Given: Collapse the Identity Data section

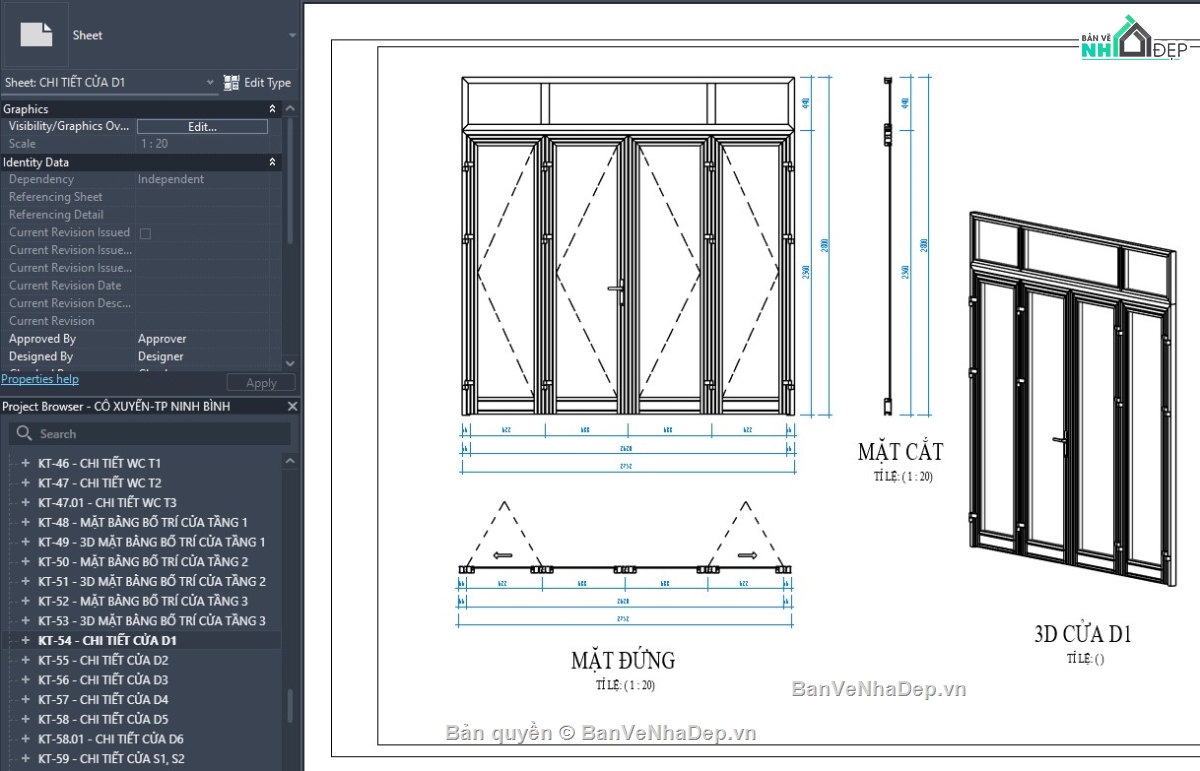Looking at the screenshot, I should pyautogui.click(x=272, y=162).
